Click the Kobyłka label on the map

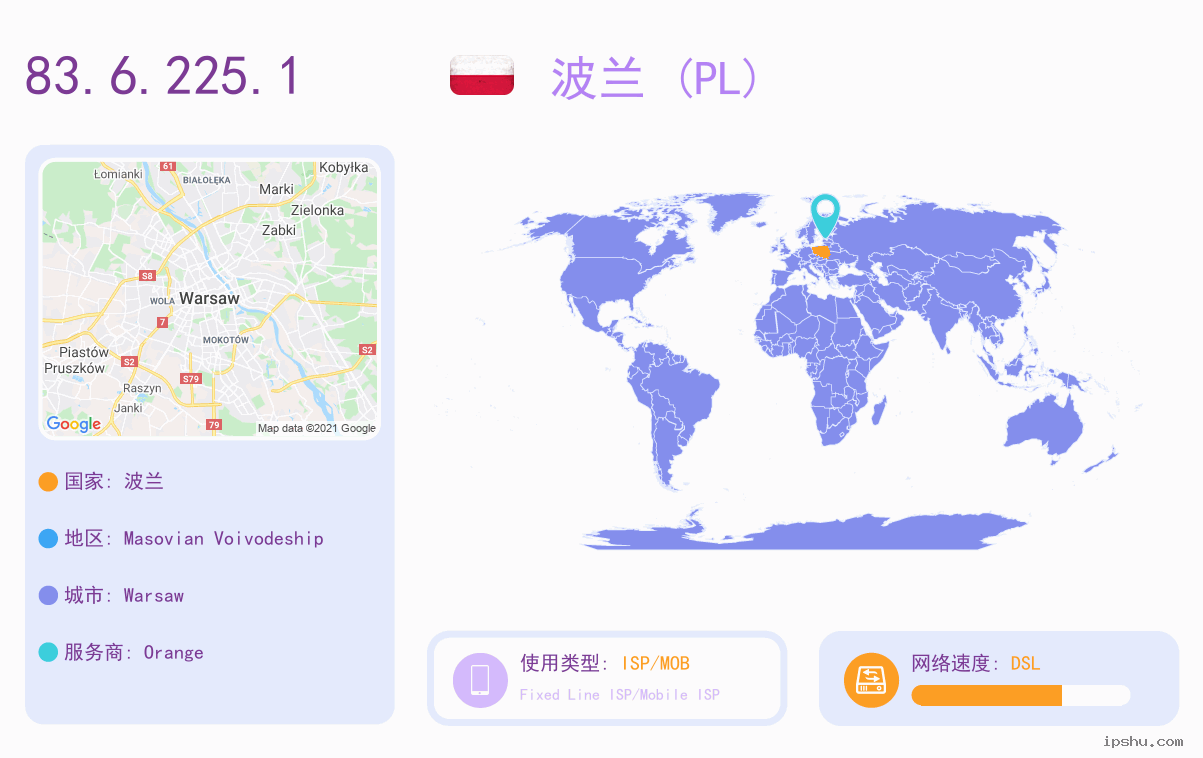pyautogui.click(x=344, y=167)
